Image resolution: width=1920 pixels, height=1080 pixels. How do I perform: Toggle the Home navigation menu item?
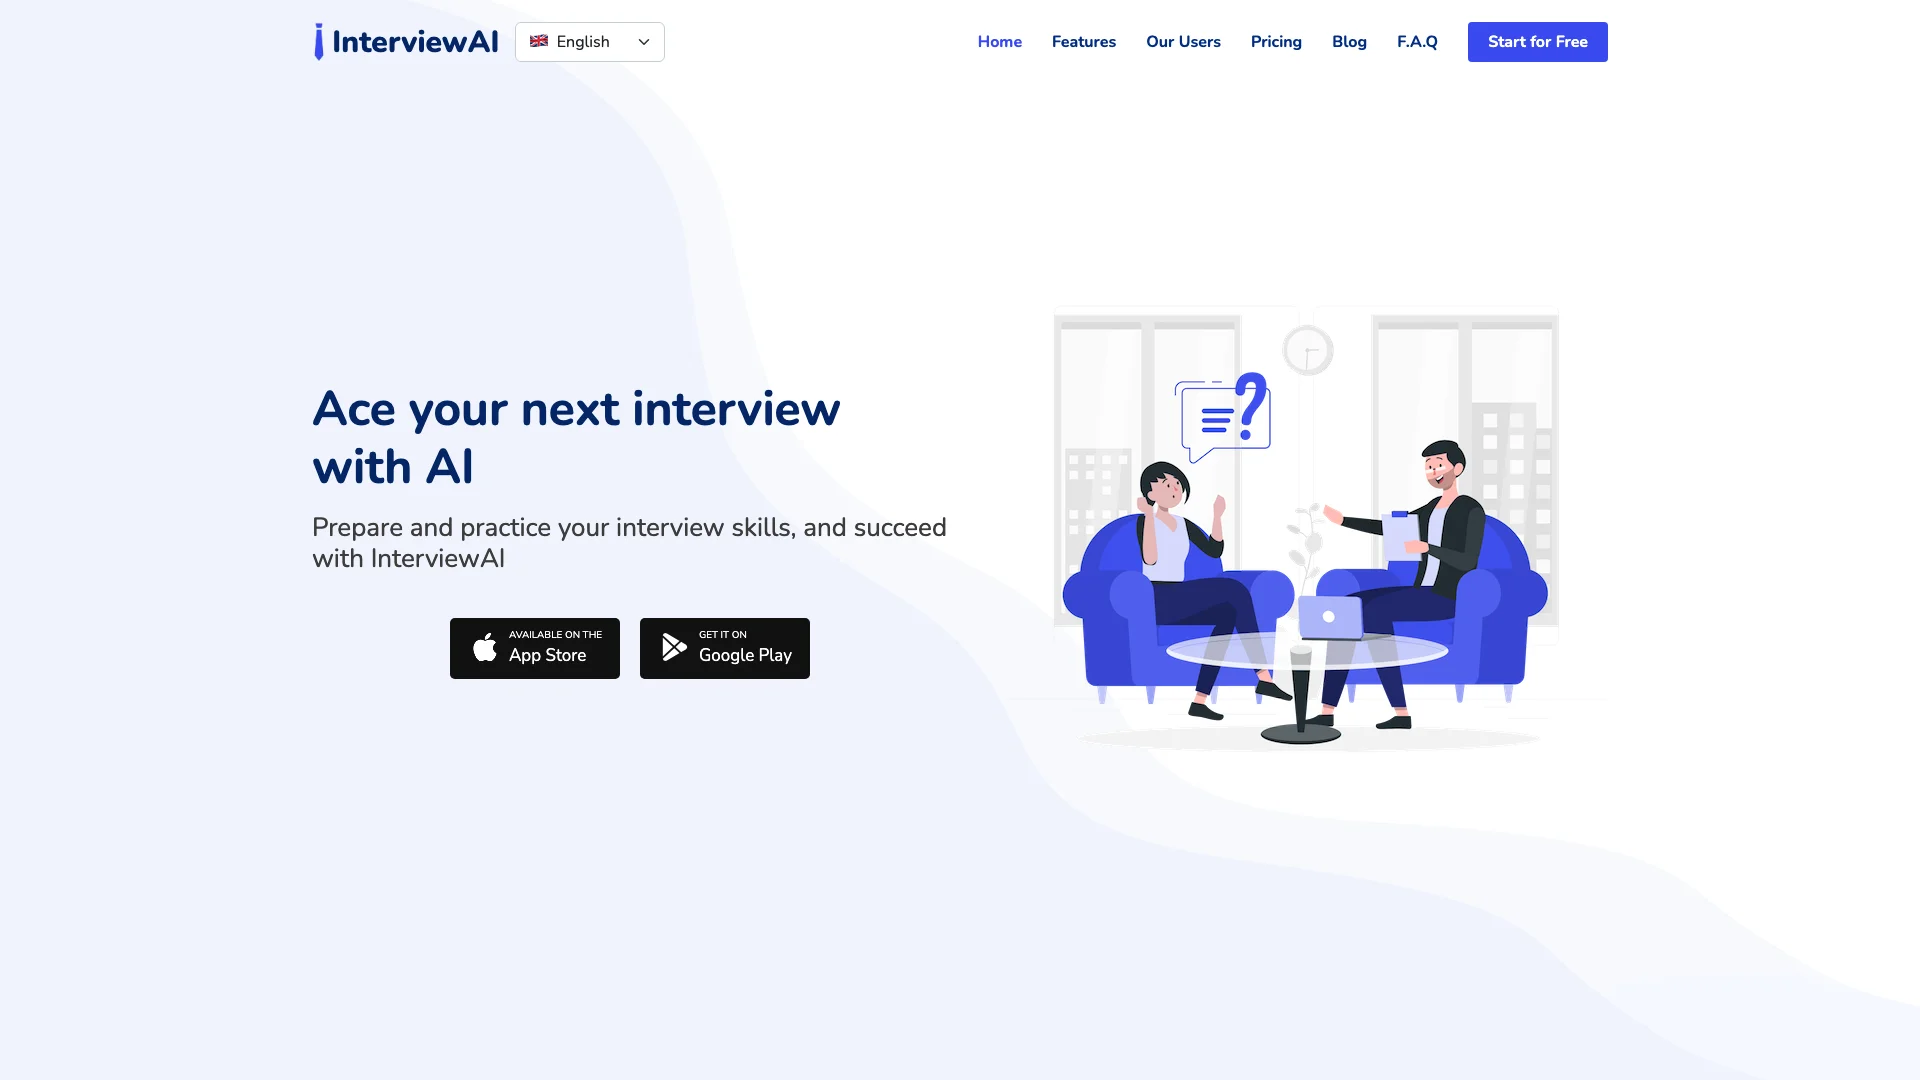pyautogui.click(x=1000, y=41)
